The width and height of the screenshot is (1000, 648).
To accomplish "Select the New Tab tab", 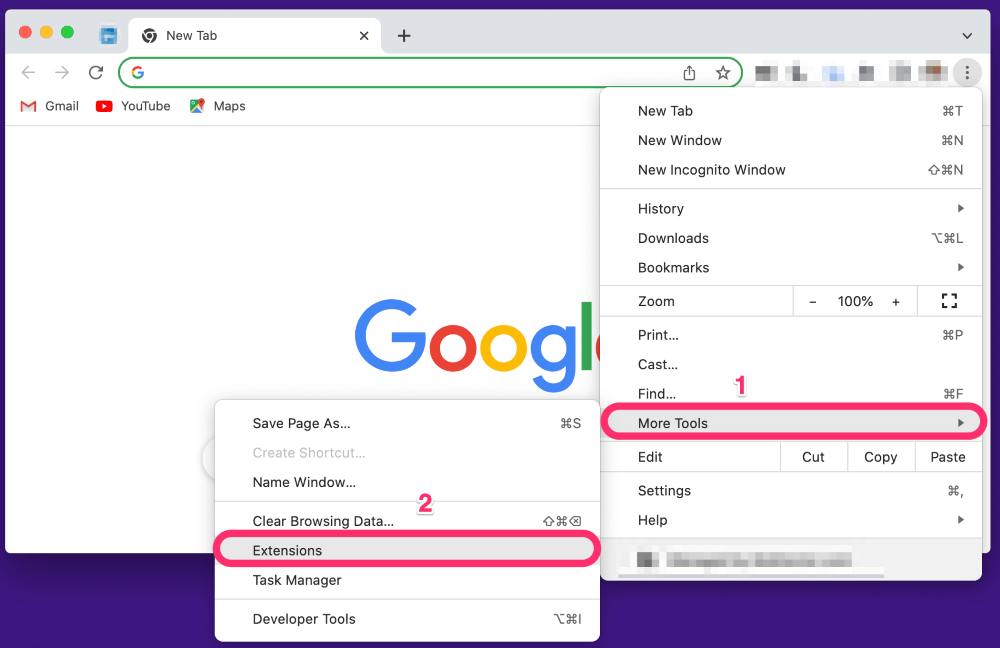I will click(255, 36).
